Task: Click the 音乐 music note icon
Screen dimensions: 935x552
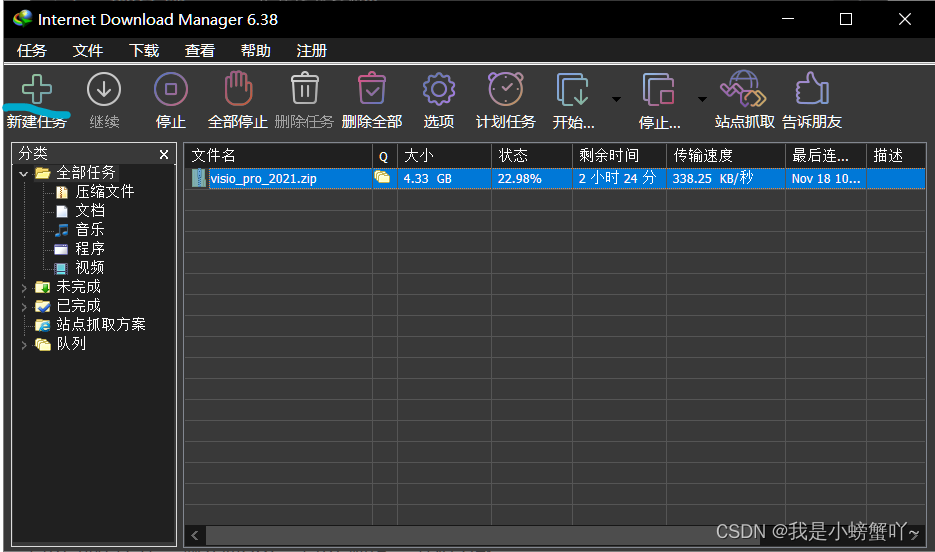Action: pos(61,230)
